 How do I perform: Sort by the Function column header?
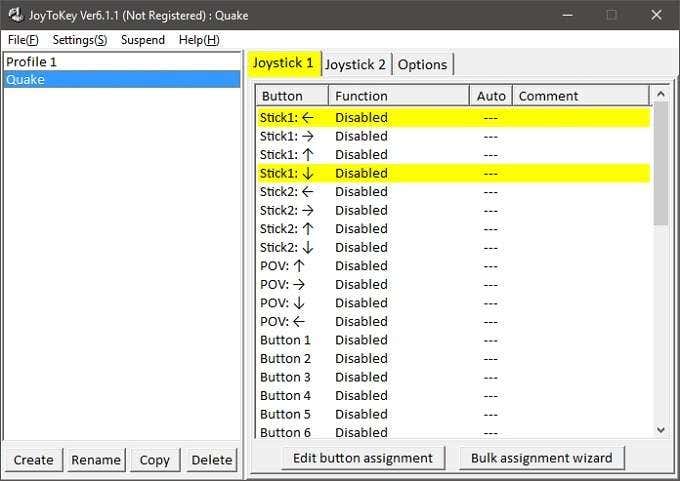point(398,96)
